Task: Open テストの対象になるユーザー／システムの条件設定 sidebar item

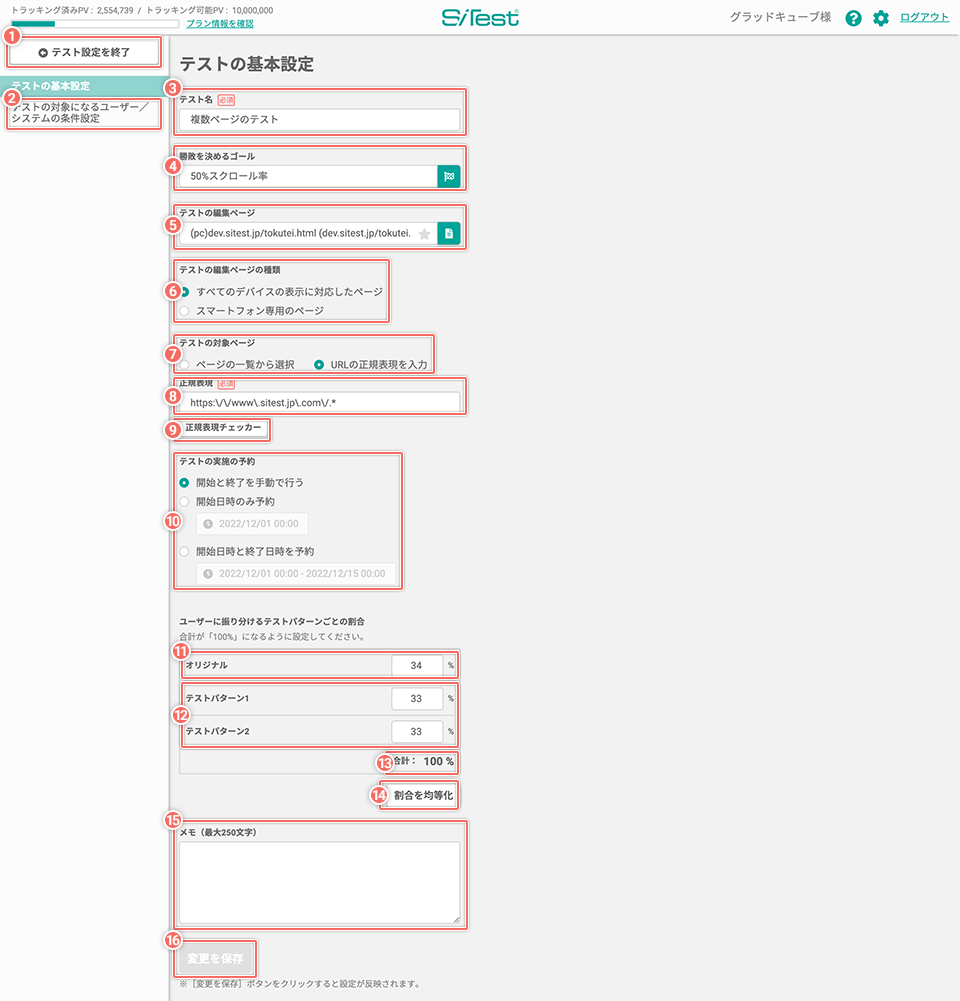Action: click(84, 113)
